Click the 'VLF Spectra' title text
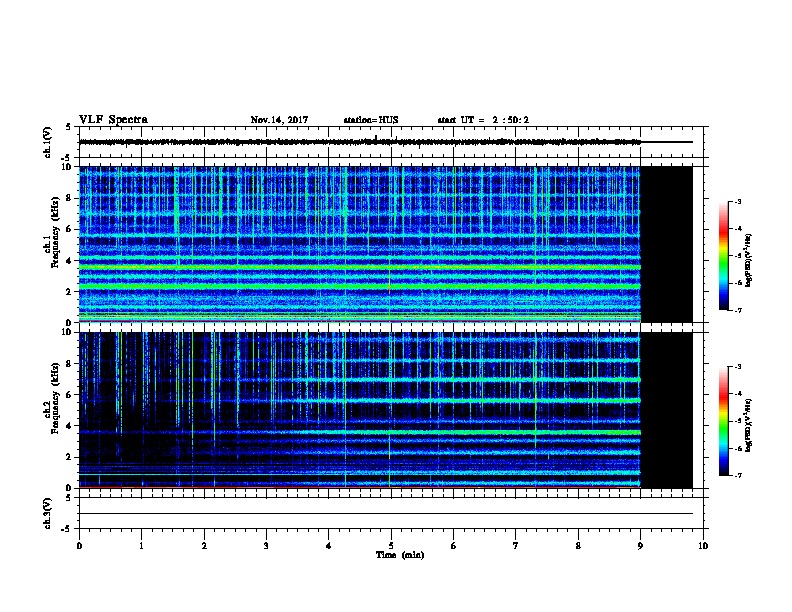Viewport: 792px width, 612px height. [x=113, y=120]
